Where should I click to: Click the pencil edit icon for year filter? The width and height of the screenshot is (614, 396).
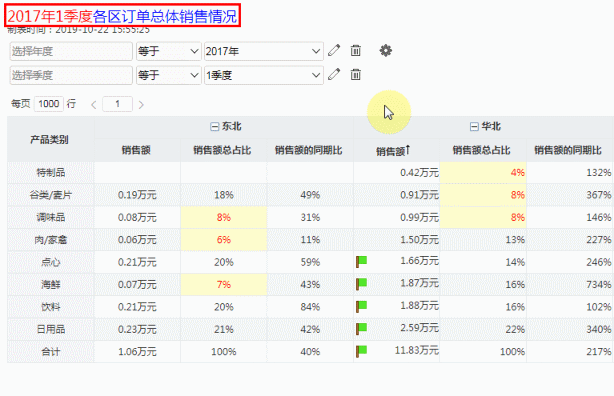334,51
